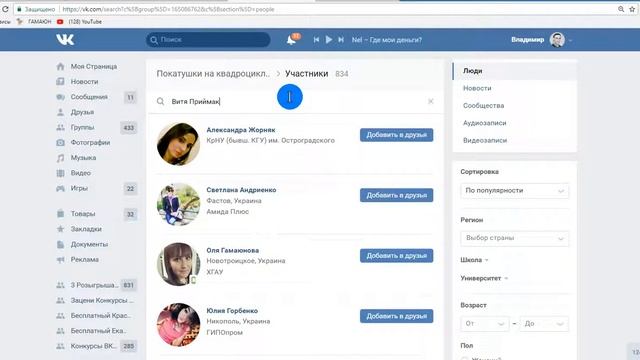
Task: Click the Друзья sidebar icon
Action: pyautogui.click(x=60, y=112)
